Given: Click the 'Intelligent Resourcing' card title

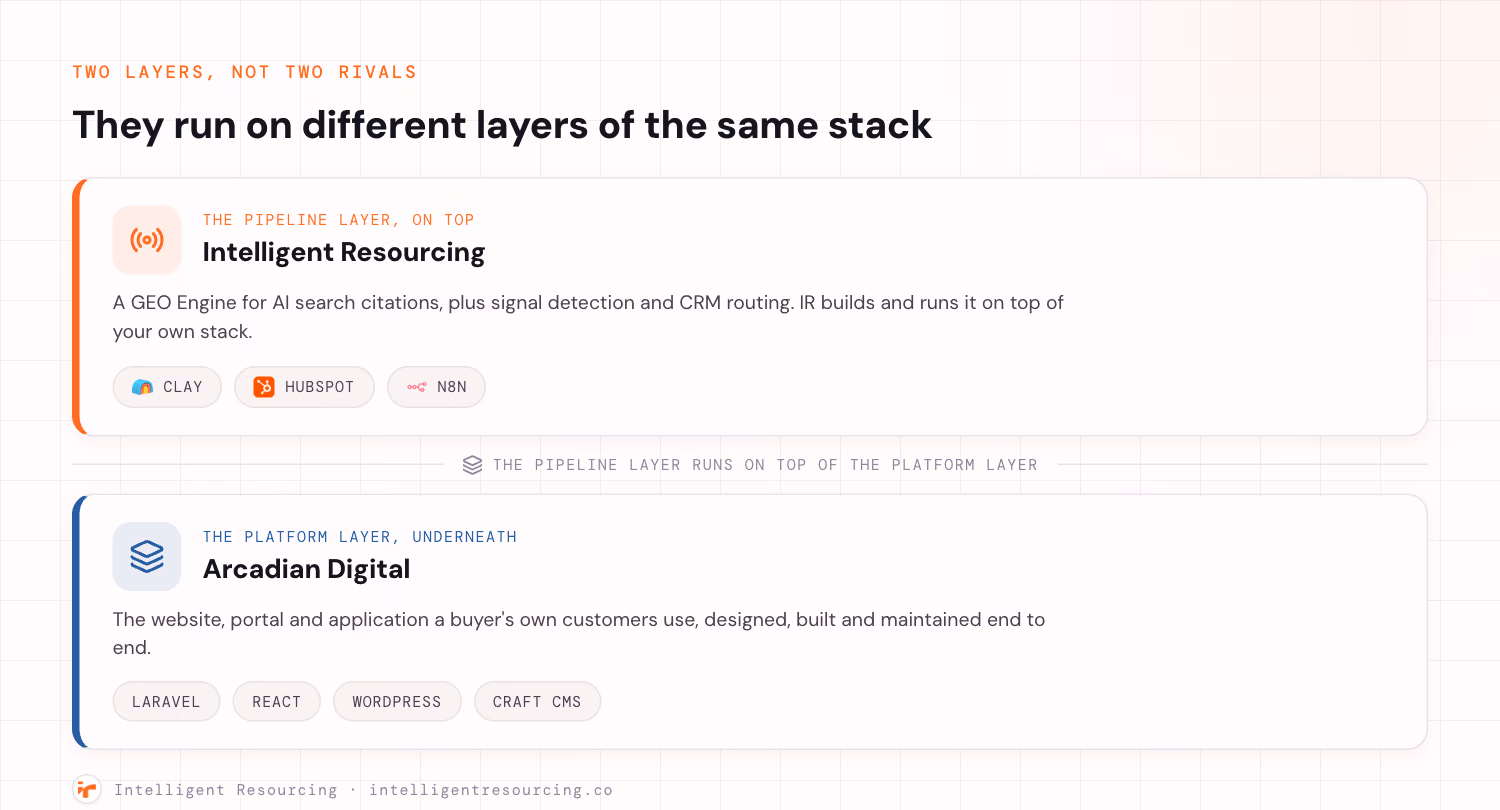Looking at the screenshot, I should pyautogui.click(x=344, y=252).
